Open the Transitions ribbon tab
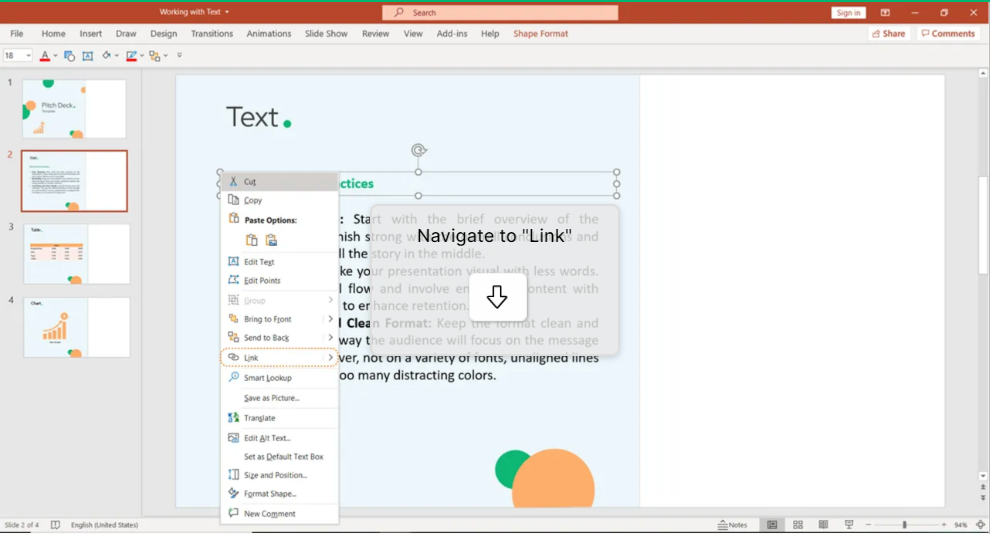Screen dimensions: 990x534 click(x=212, y=33)
